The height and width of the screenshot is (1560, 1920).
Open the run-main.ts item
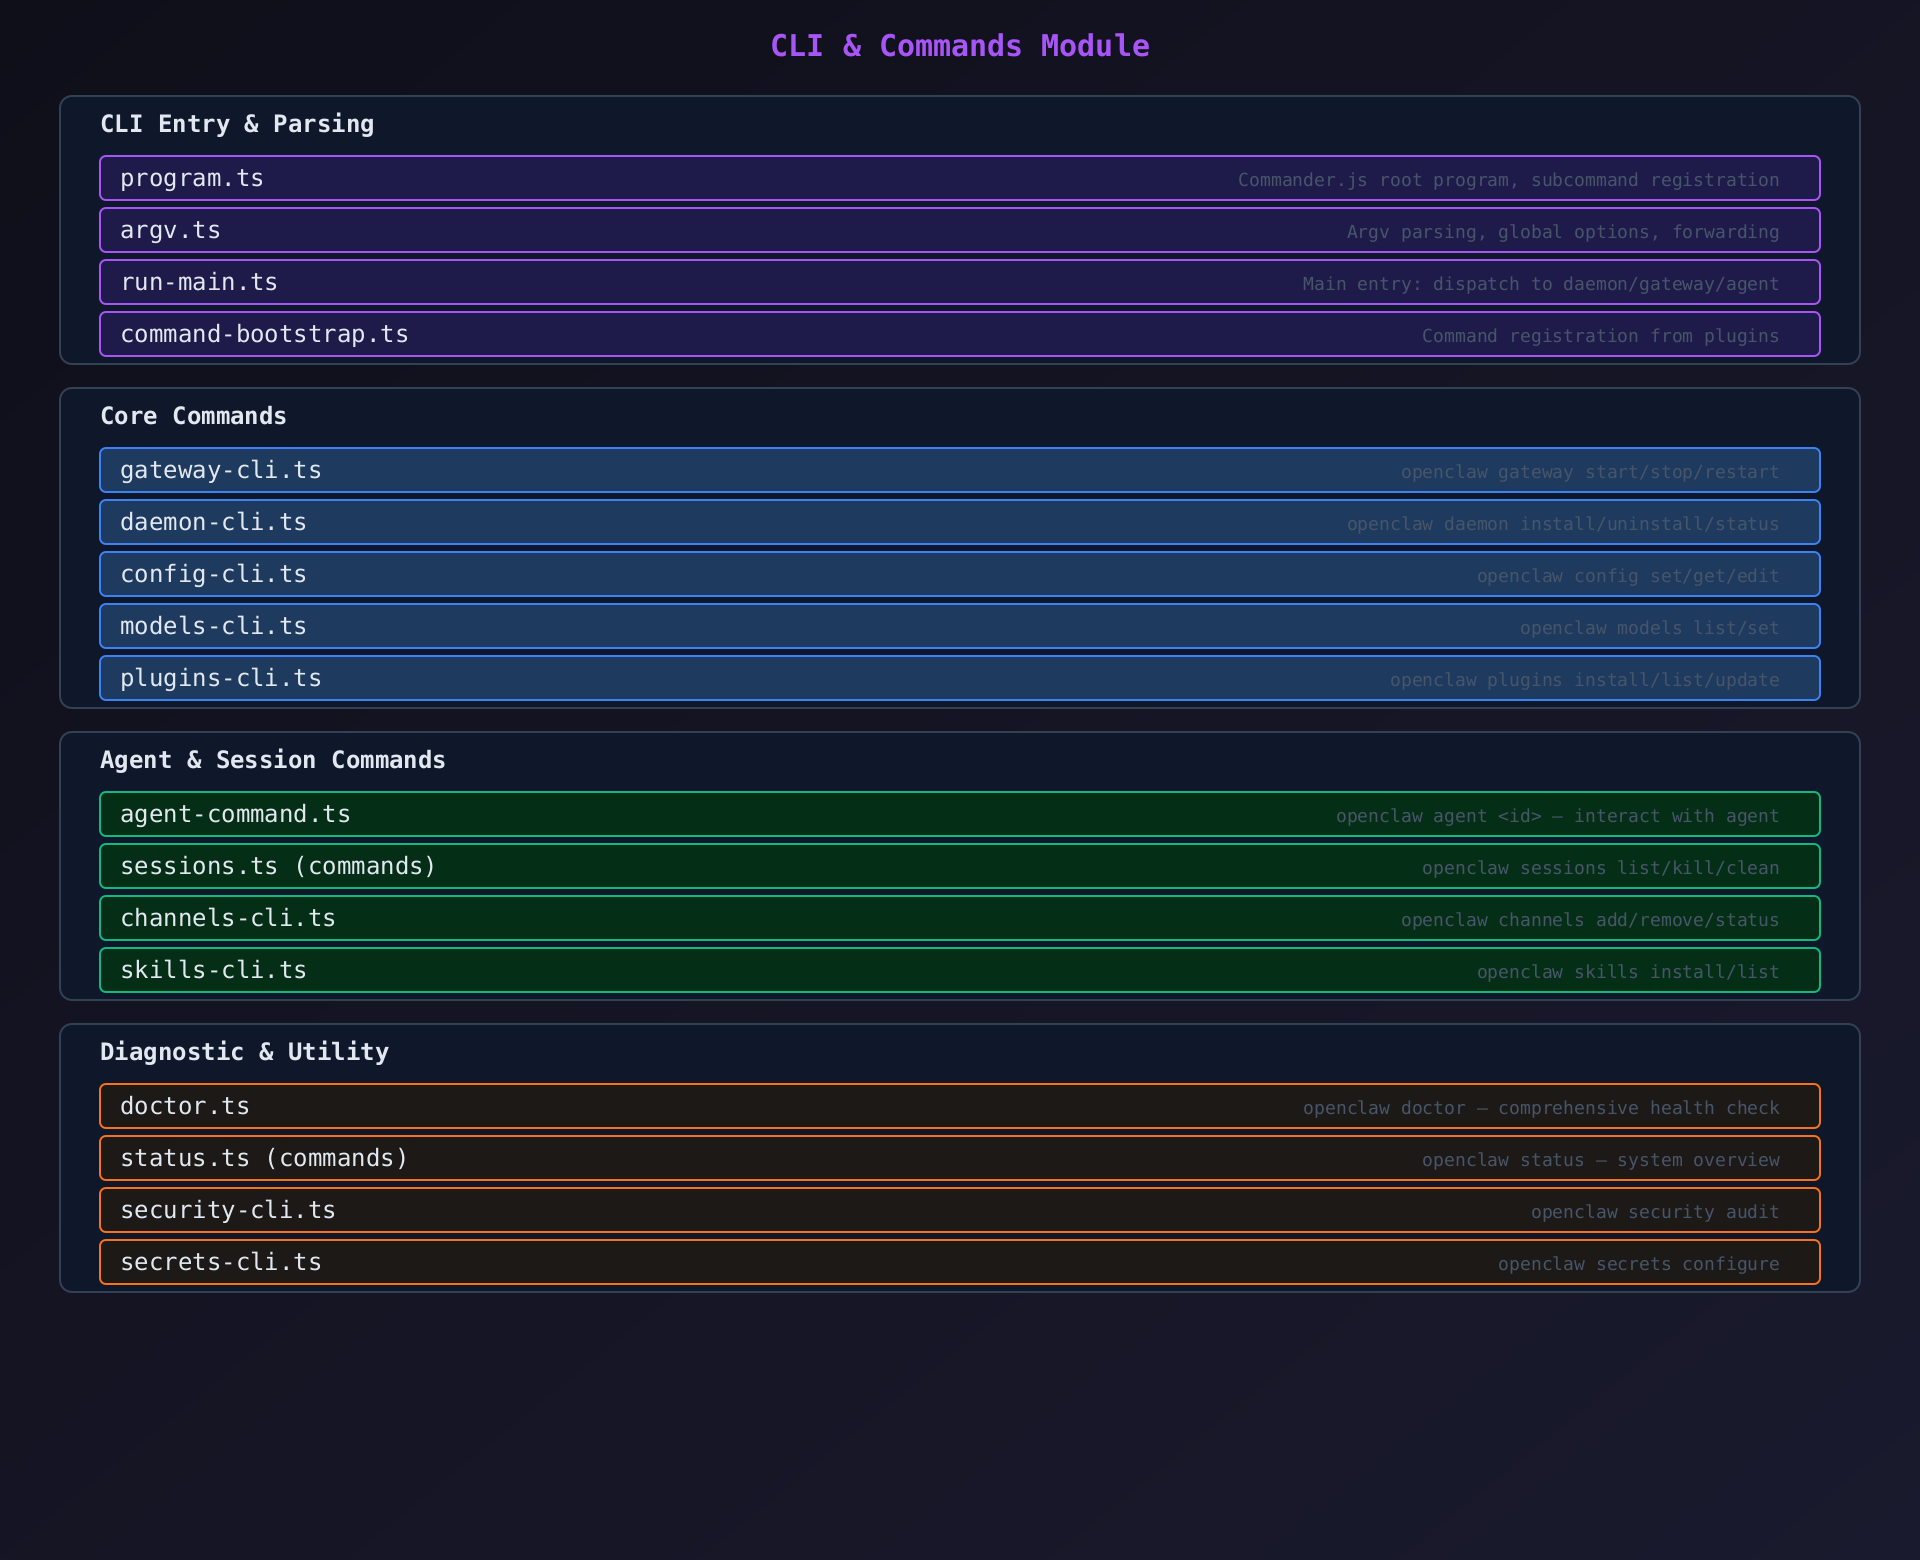click(959, 282)
